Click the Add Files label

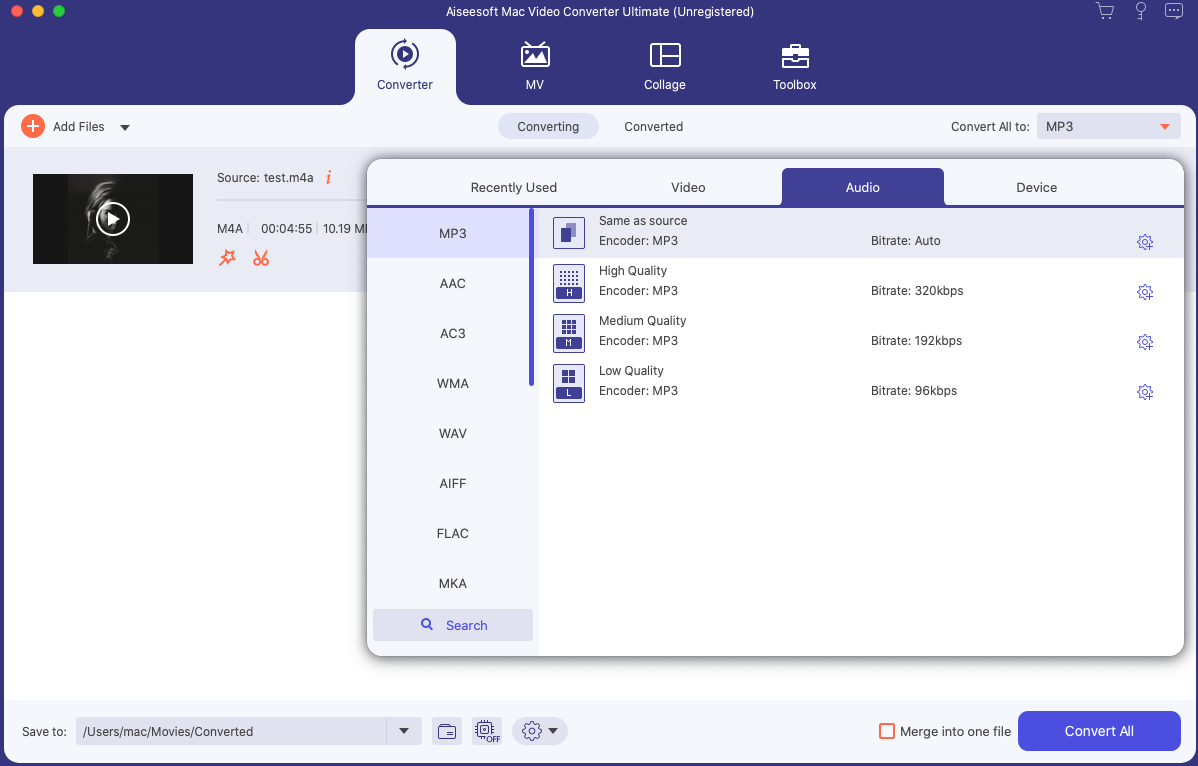tap(79, 127)
